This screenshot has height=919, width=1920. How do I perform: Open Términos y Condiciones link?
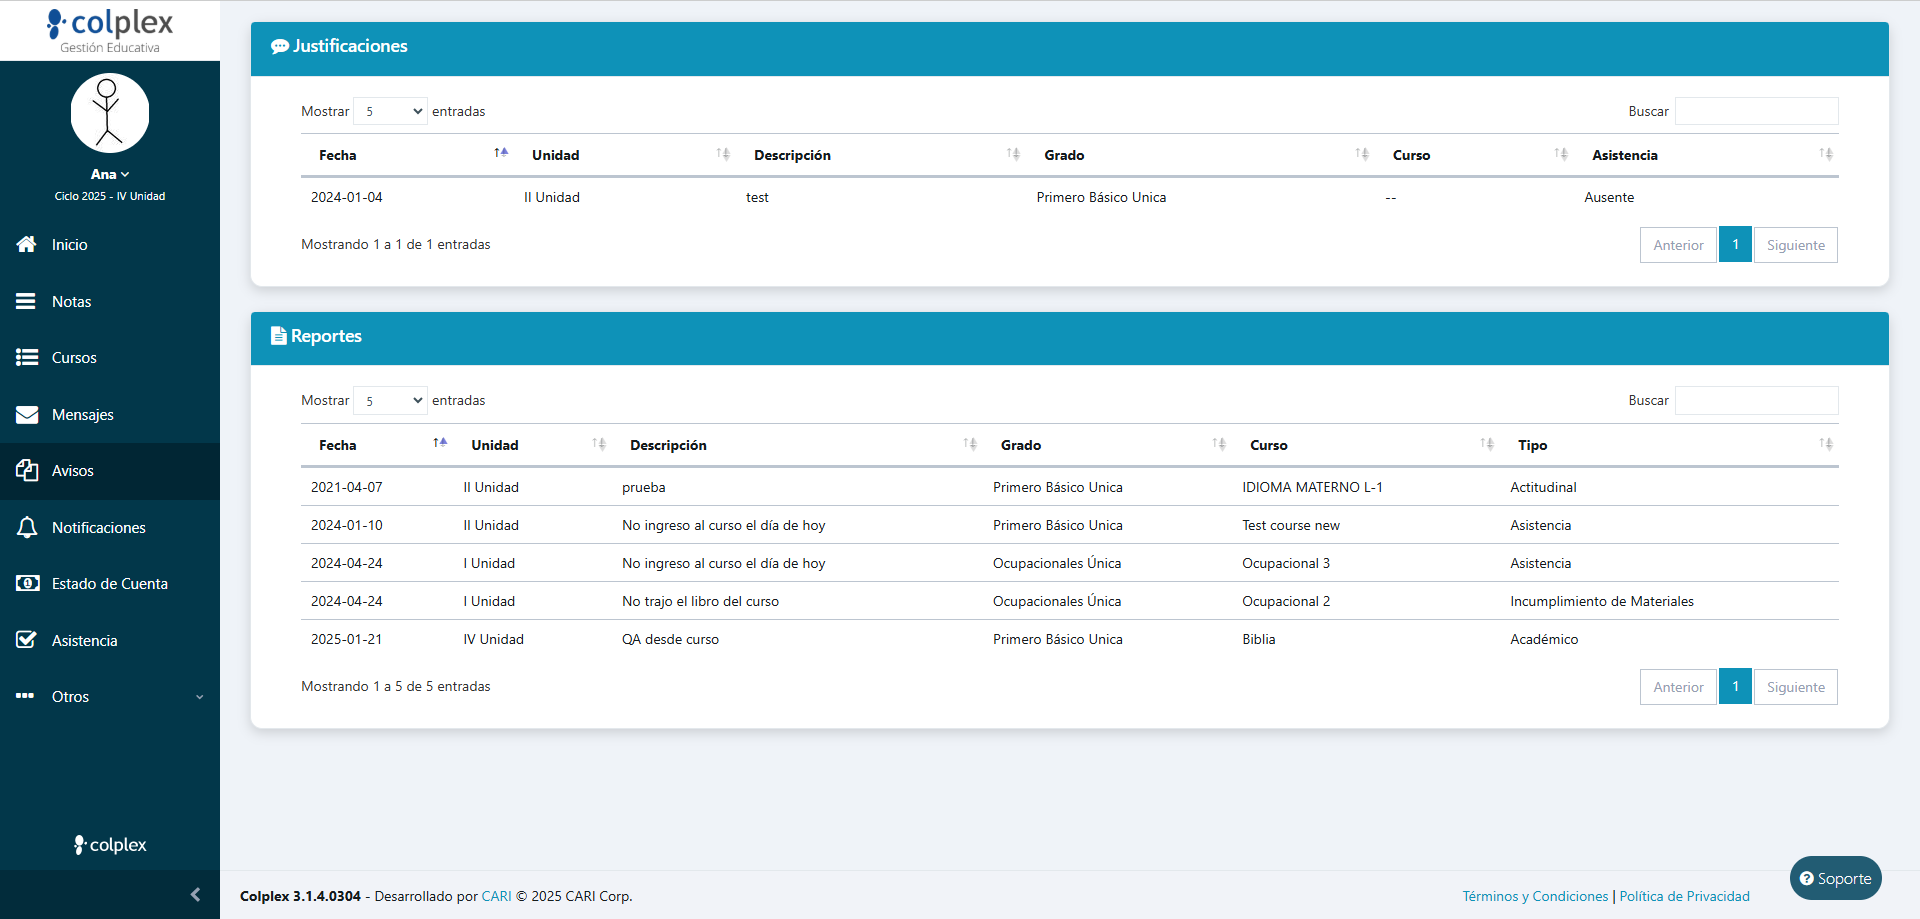pos(1535,896)
